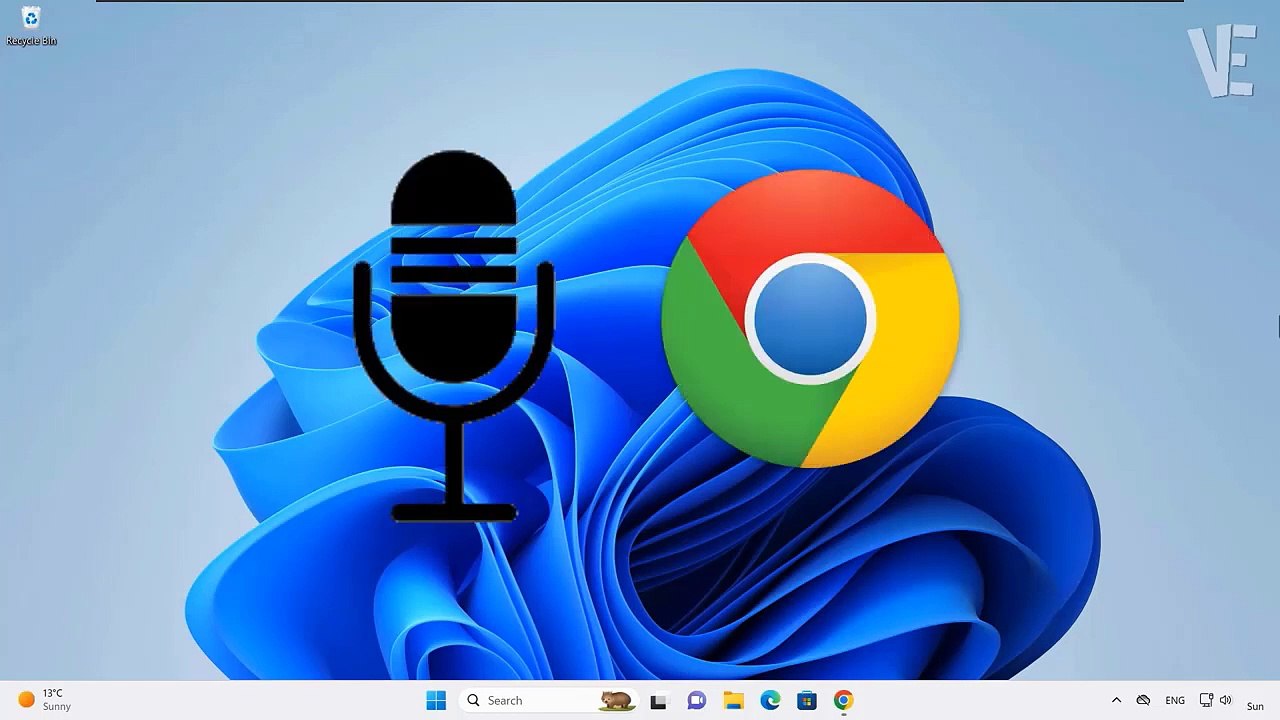Click the volume speaker tray icon
The height and width of the screenshot is (720, 1280).
[x=1226, y=701]
